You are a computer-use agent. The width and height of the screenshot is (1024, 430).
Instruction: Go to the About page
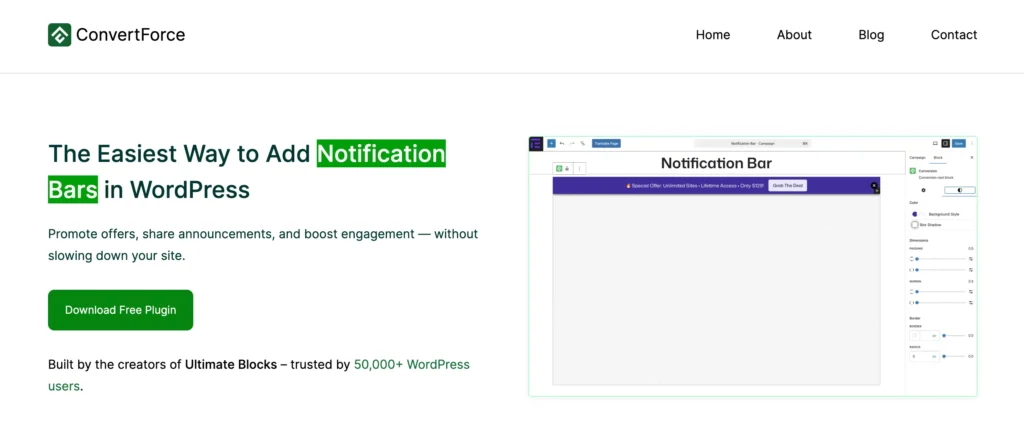click(x=794, y=35)
